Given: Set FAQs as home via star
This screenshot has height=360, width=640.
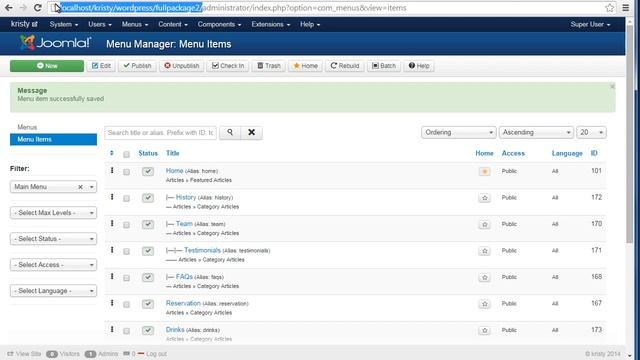Looking at the screenshot, I should pyautogui.click(x=484, y=278).
